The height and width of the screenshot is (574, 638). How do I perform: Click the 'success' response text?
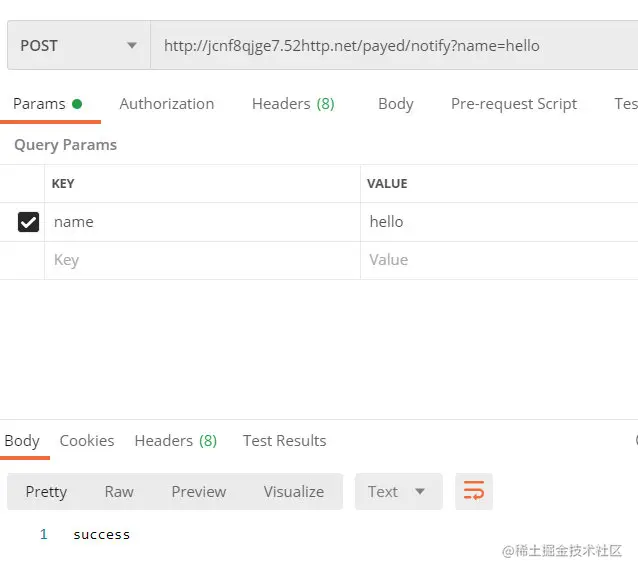(x=102, y=535)
